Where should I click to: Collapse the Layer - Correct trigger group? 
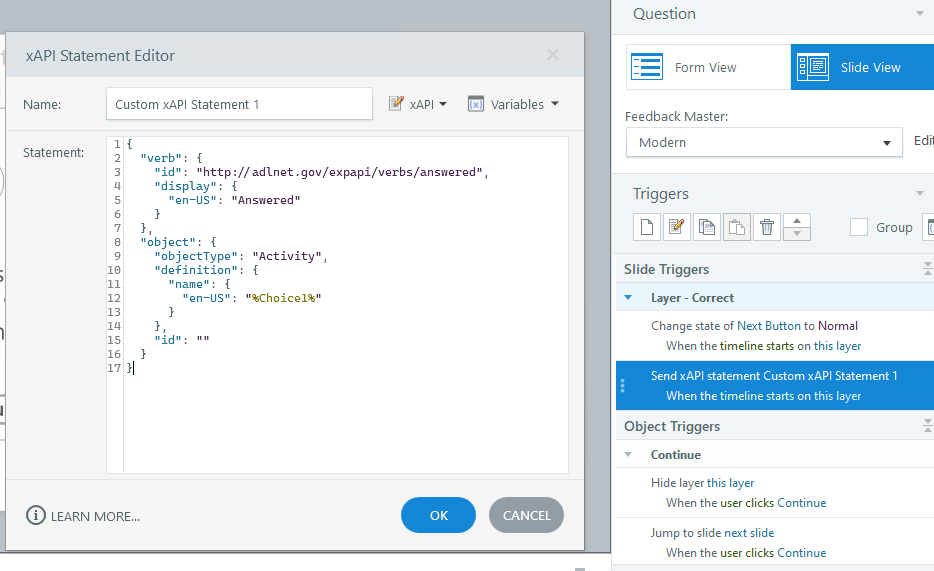[628, 297]
